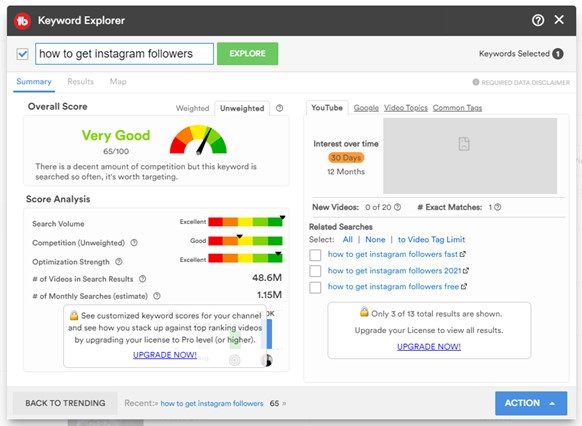Click help icon next to Exact Matches
The height and width of the screenshot is (426, 582).
click(x=498, y=207)
